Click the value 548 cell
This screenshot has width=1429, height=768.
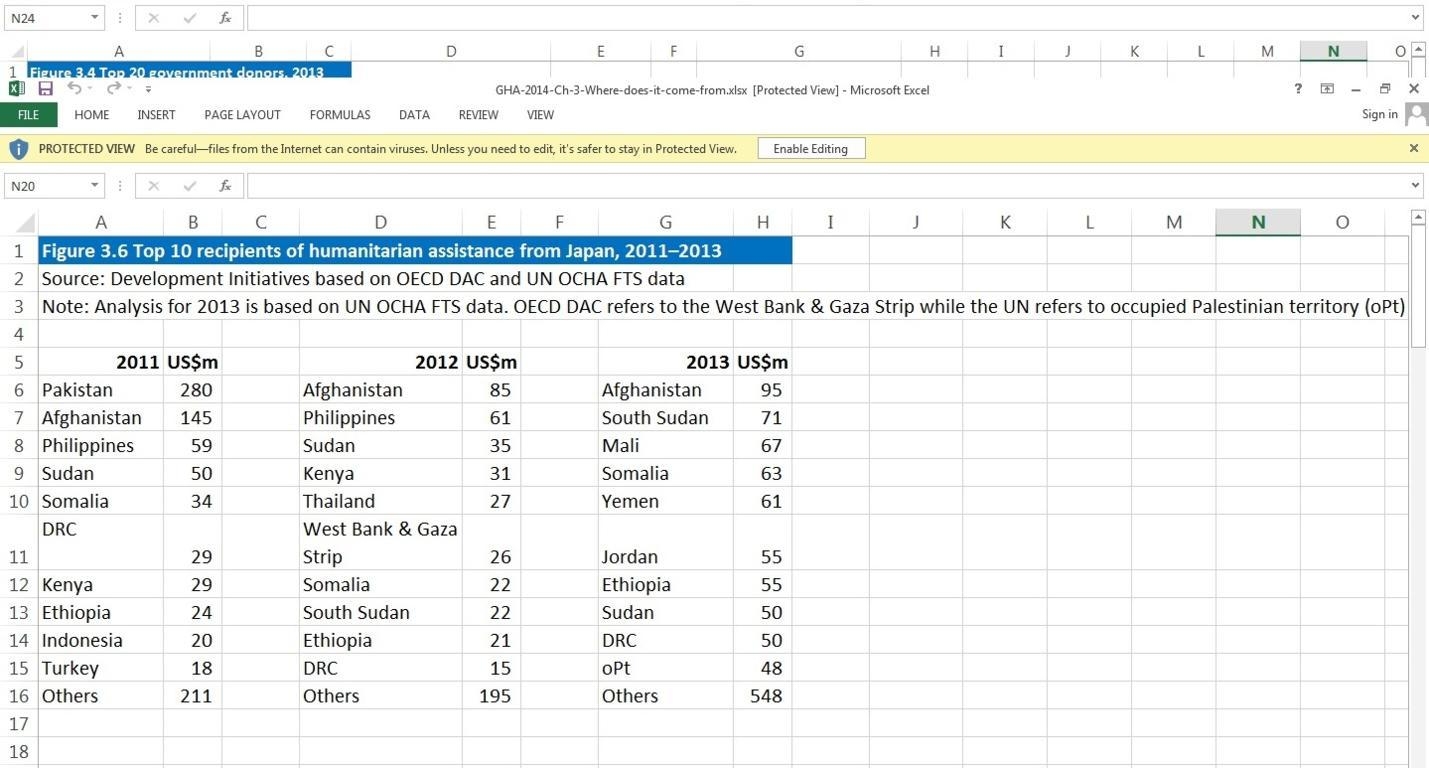click(762, 696)
